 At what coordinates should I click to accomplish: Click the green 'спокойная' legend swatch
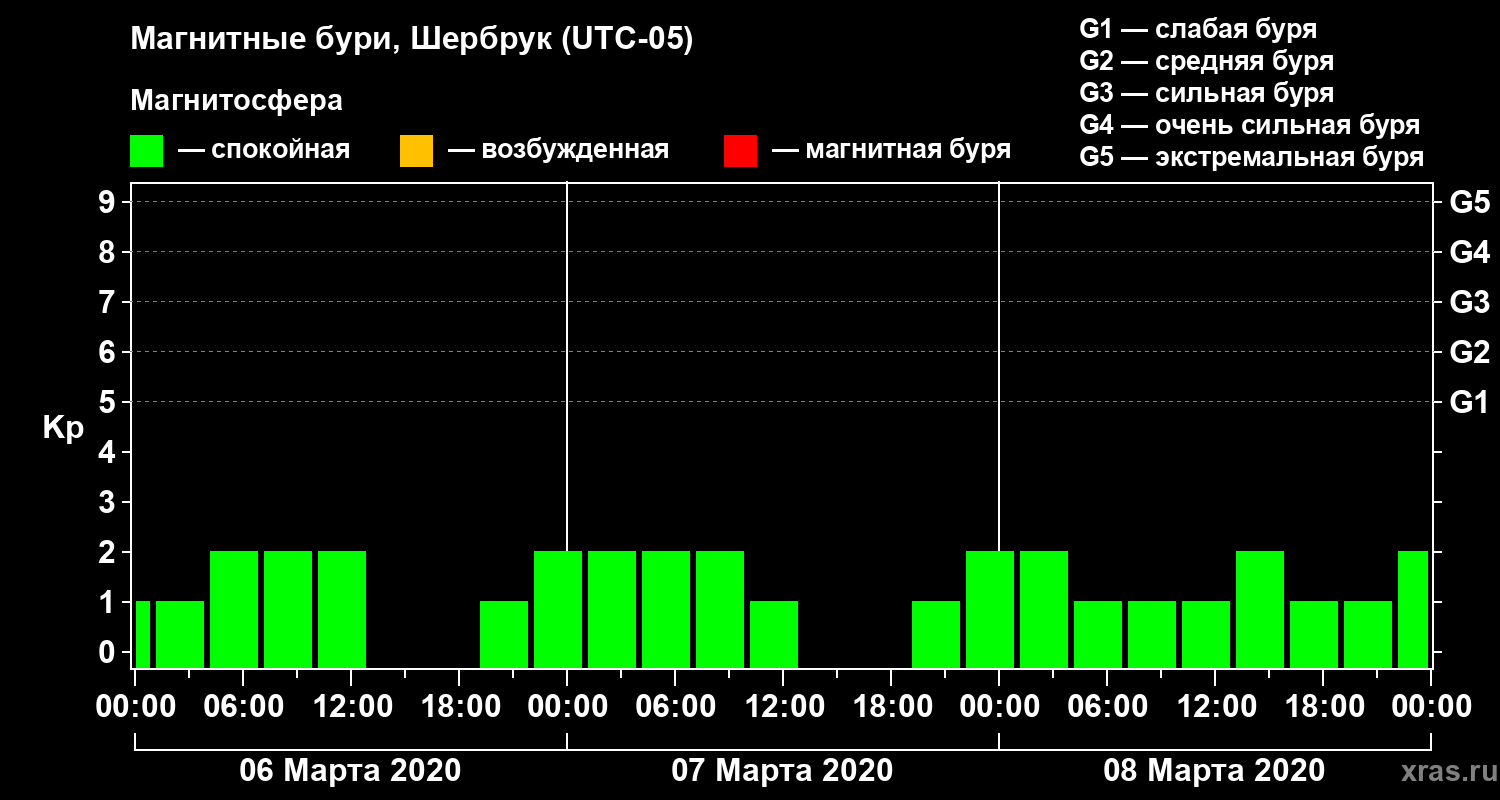tap(146, 151)
